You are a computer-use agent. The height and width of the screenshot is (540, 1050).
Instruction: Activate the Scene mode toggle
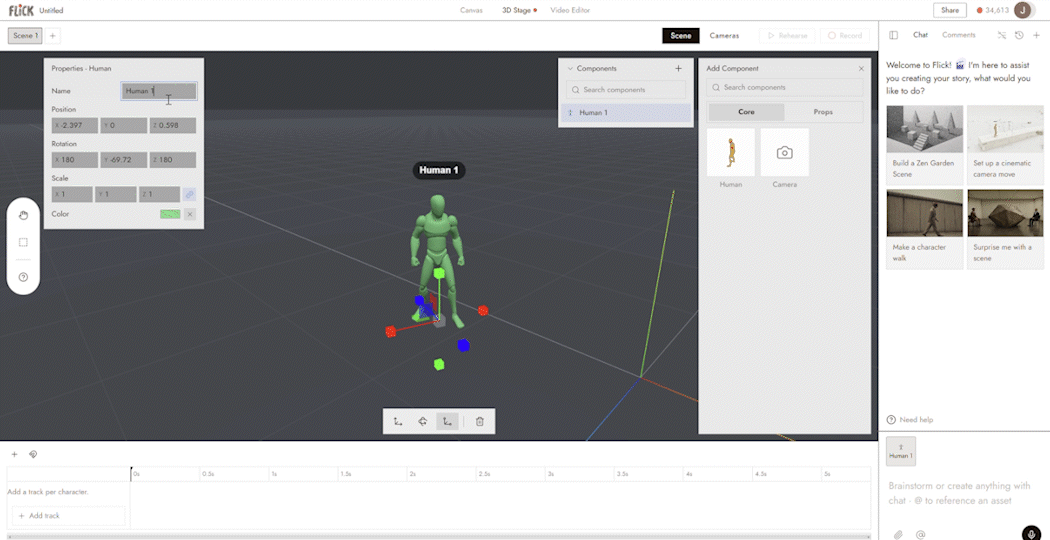681,36
